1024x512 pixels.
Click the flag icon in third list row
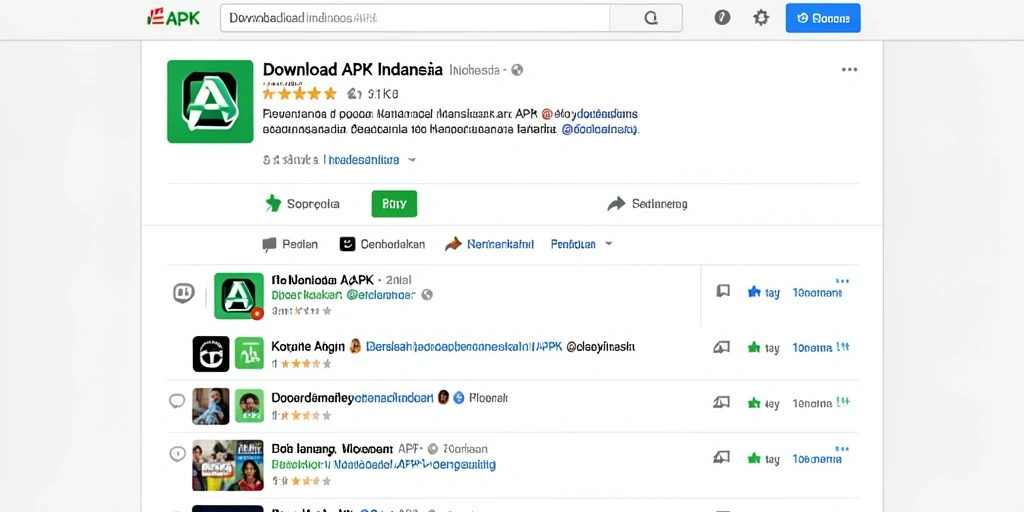tap(721, 402)
